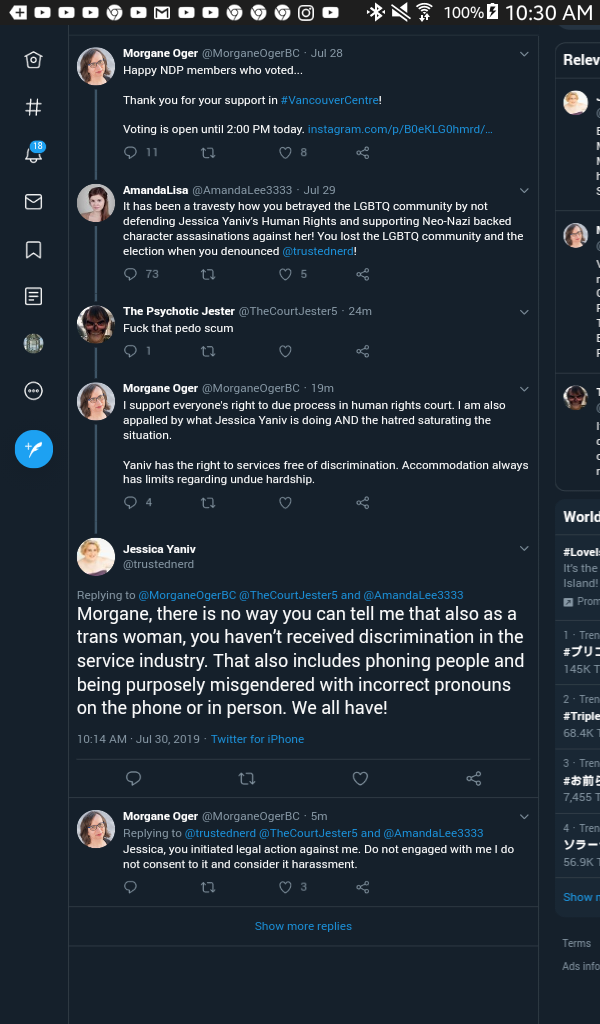Open chevron menu on Morgane Oger's 5m reply
600x1024 pixels.
[524, 816]
